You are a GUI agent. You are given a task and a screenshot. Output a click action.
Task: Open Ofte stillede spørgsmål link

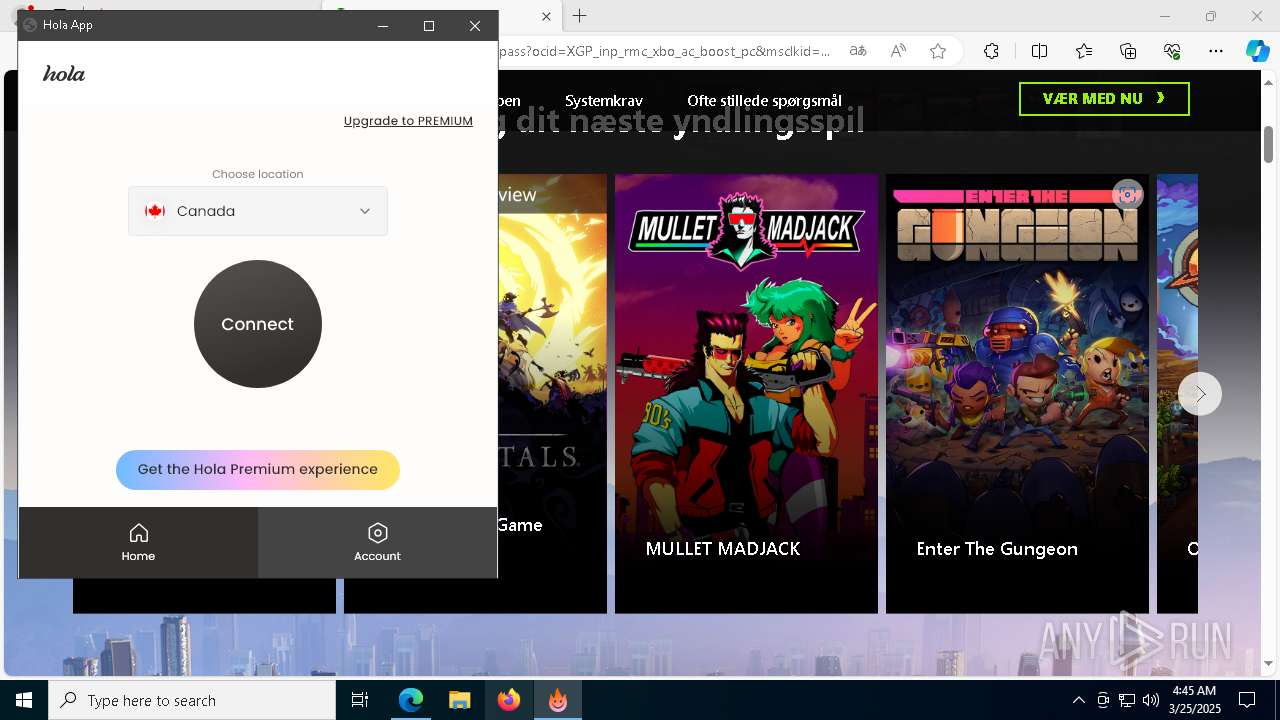tap(764, 101)
